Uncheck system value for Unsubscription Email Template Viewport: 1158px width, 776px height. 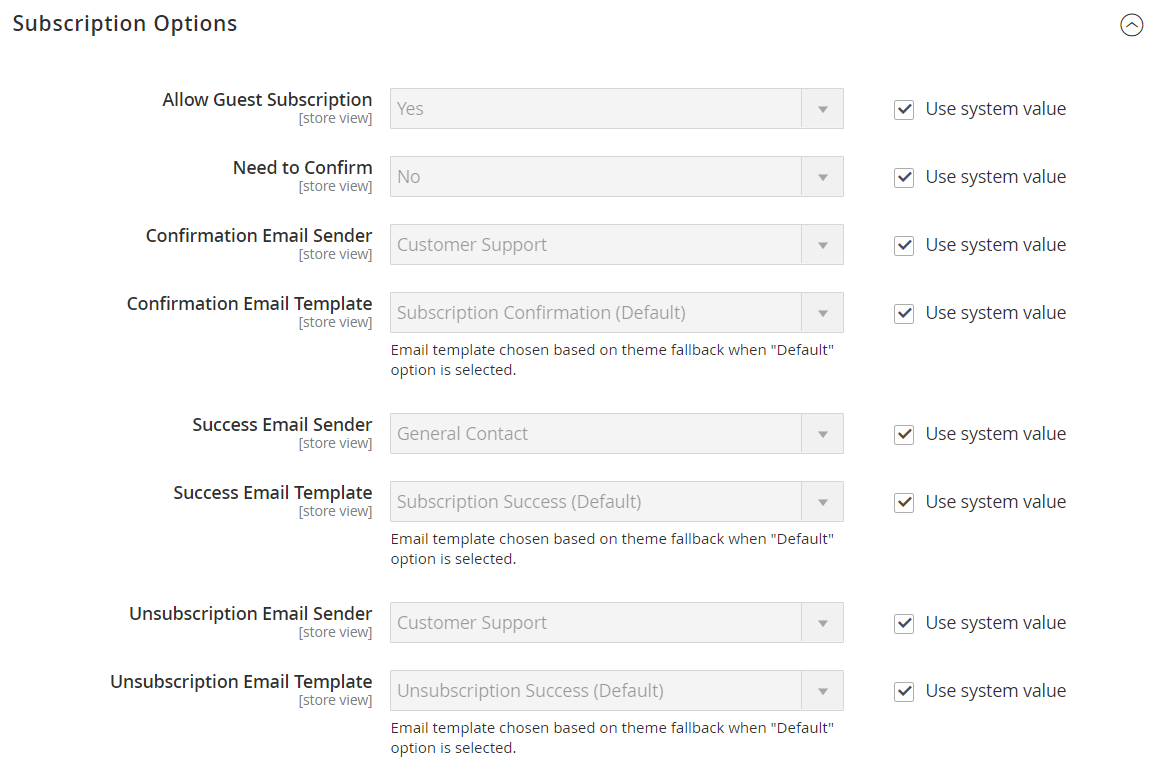[904, 691]
